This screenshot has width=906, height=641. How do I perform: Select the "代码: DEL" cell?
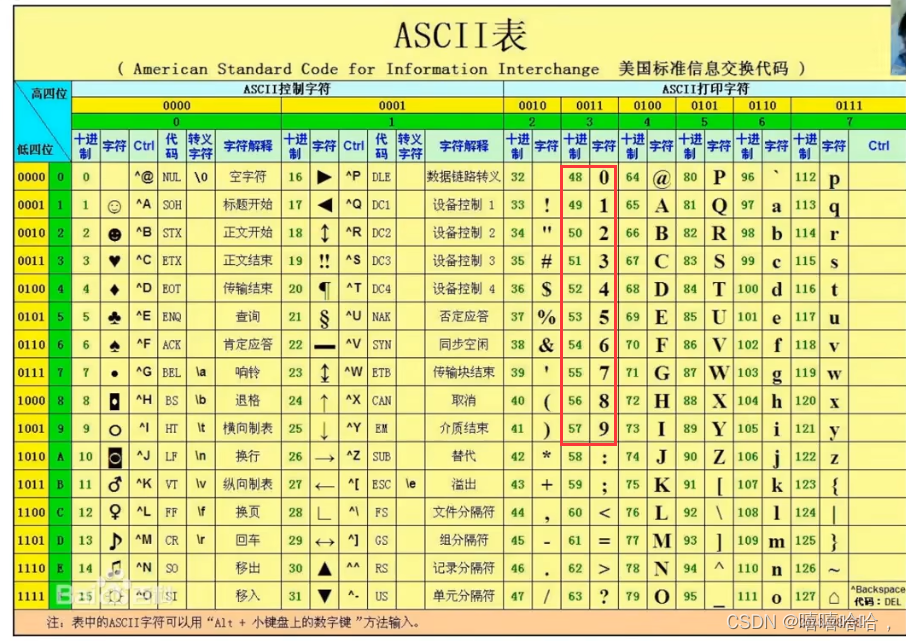877,602
